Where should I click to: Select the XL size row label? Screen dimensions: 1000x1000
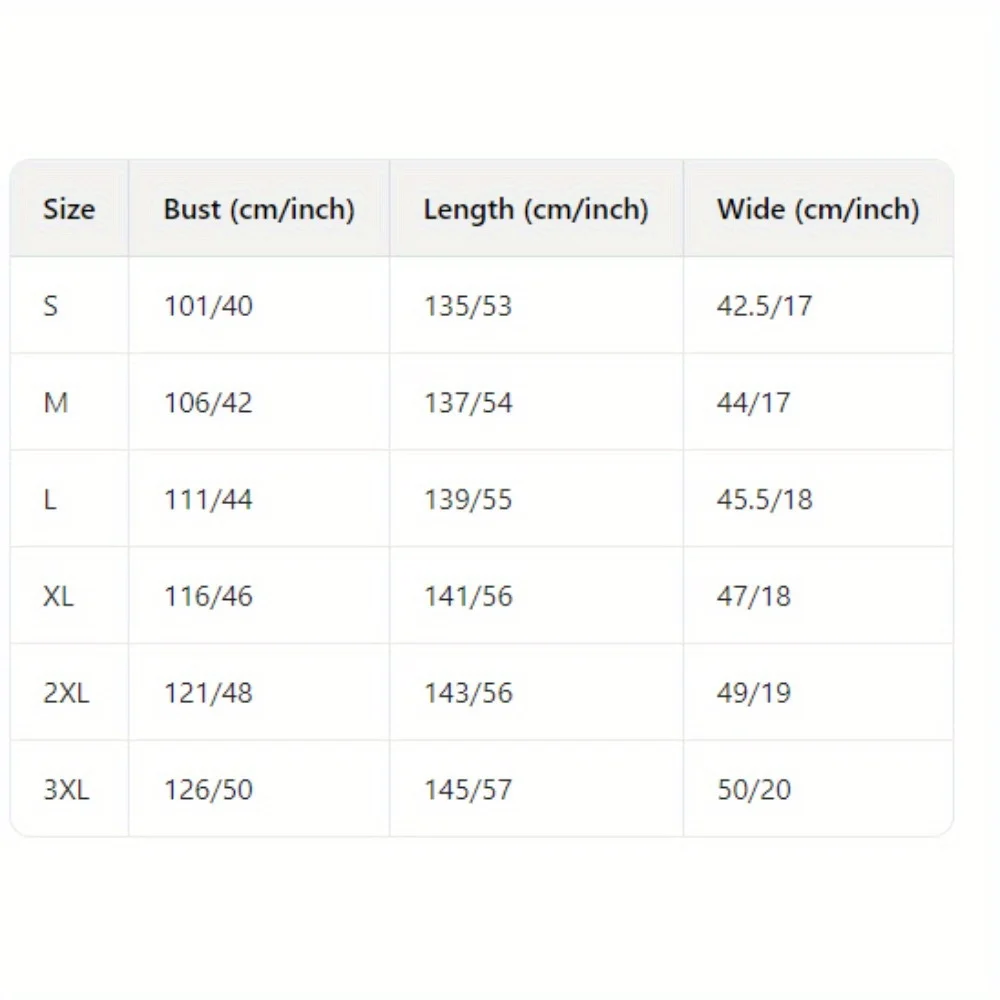point(58,596)
